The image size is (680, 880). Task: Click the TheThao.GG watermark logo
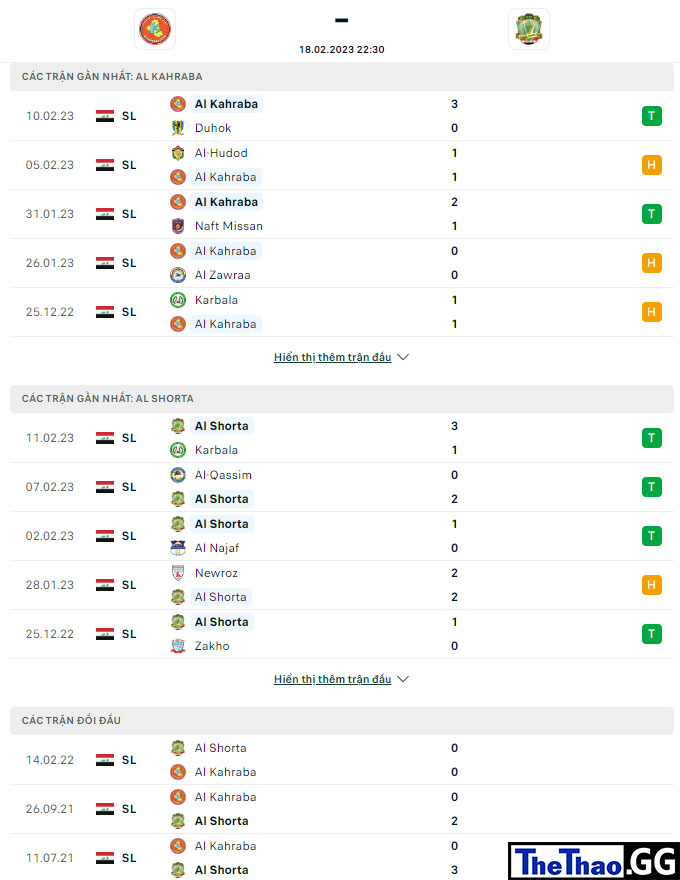tap(594, 861)
